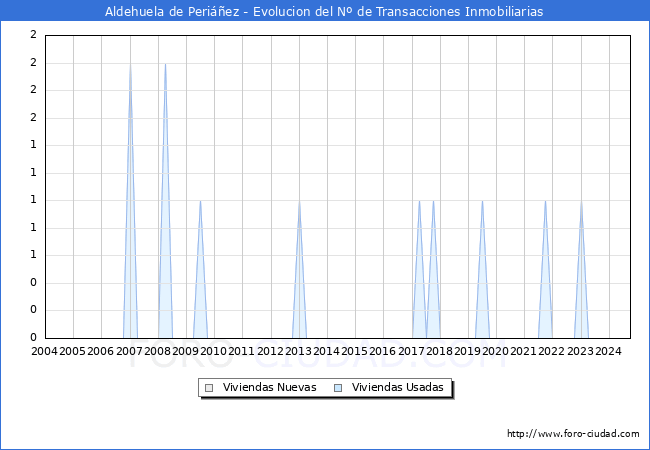
Task: Click the 2004 x-axis label
Action: coord(44,351)
